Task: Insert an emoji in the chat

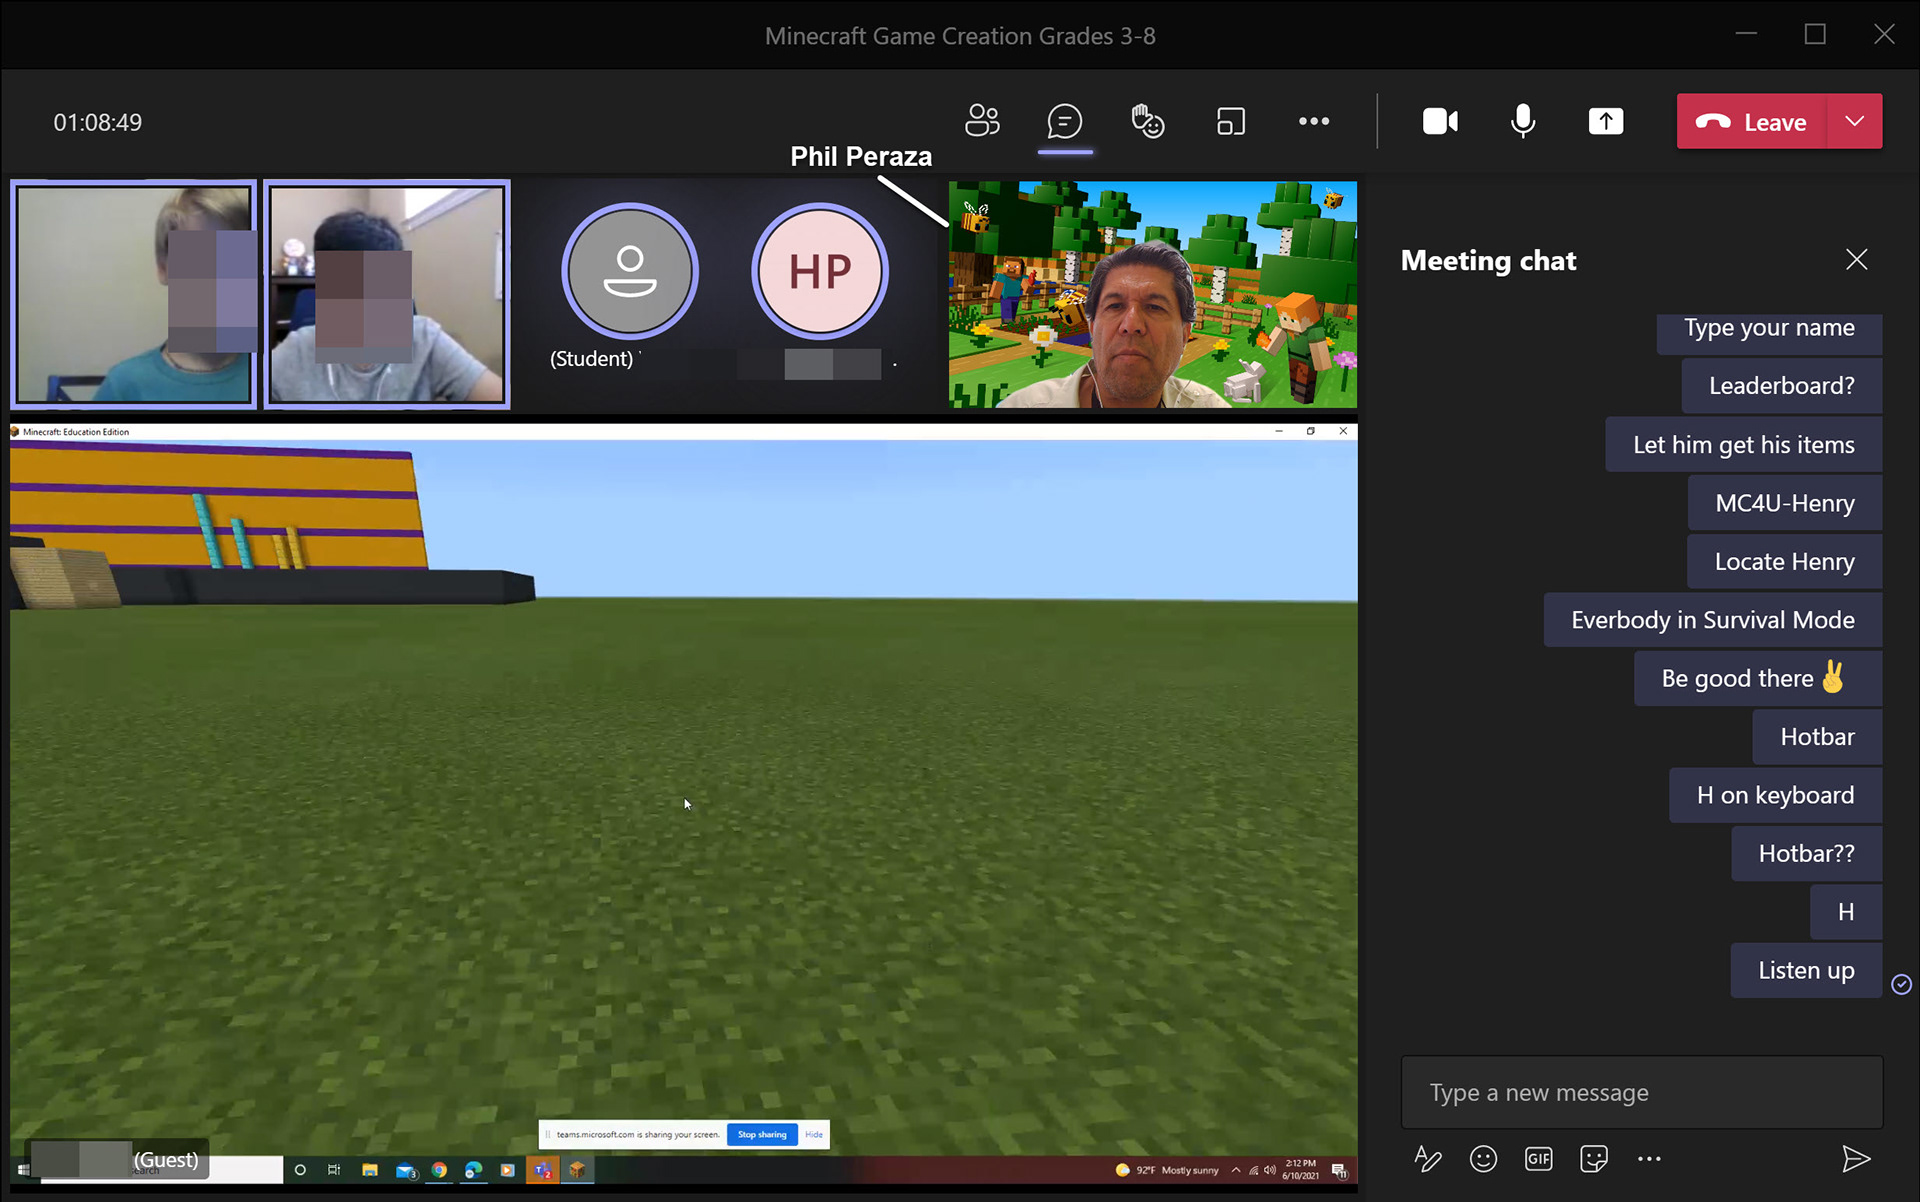Action: [x=1483, y=1159]
